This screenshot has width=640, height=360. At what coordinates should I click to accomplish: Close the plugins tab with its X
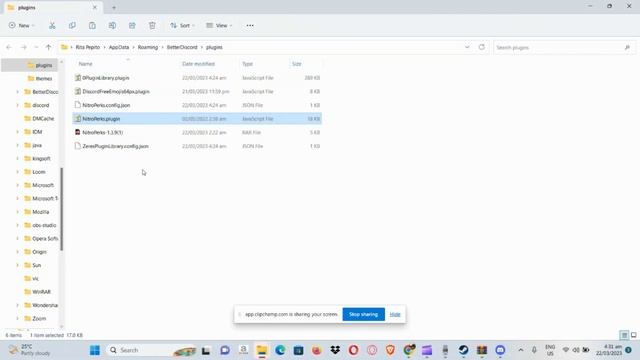(x=95, y=7)
